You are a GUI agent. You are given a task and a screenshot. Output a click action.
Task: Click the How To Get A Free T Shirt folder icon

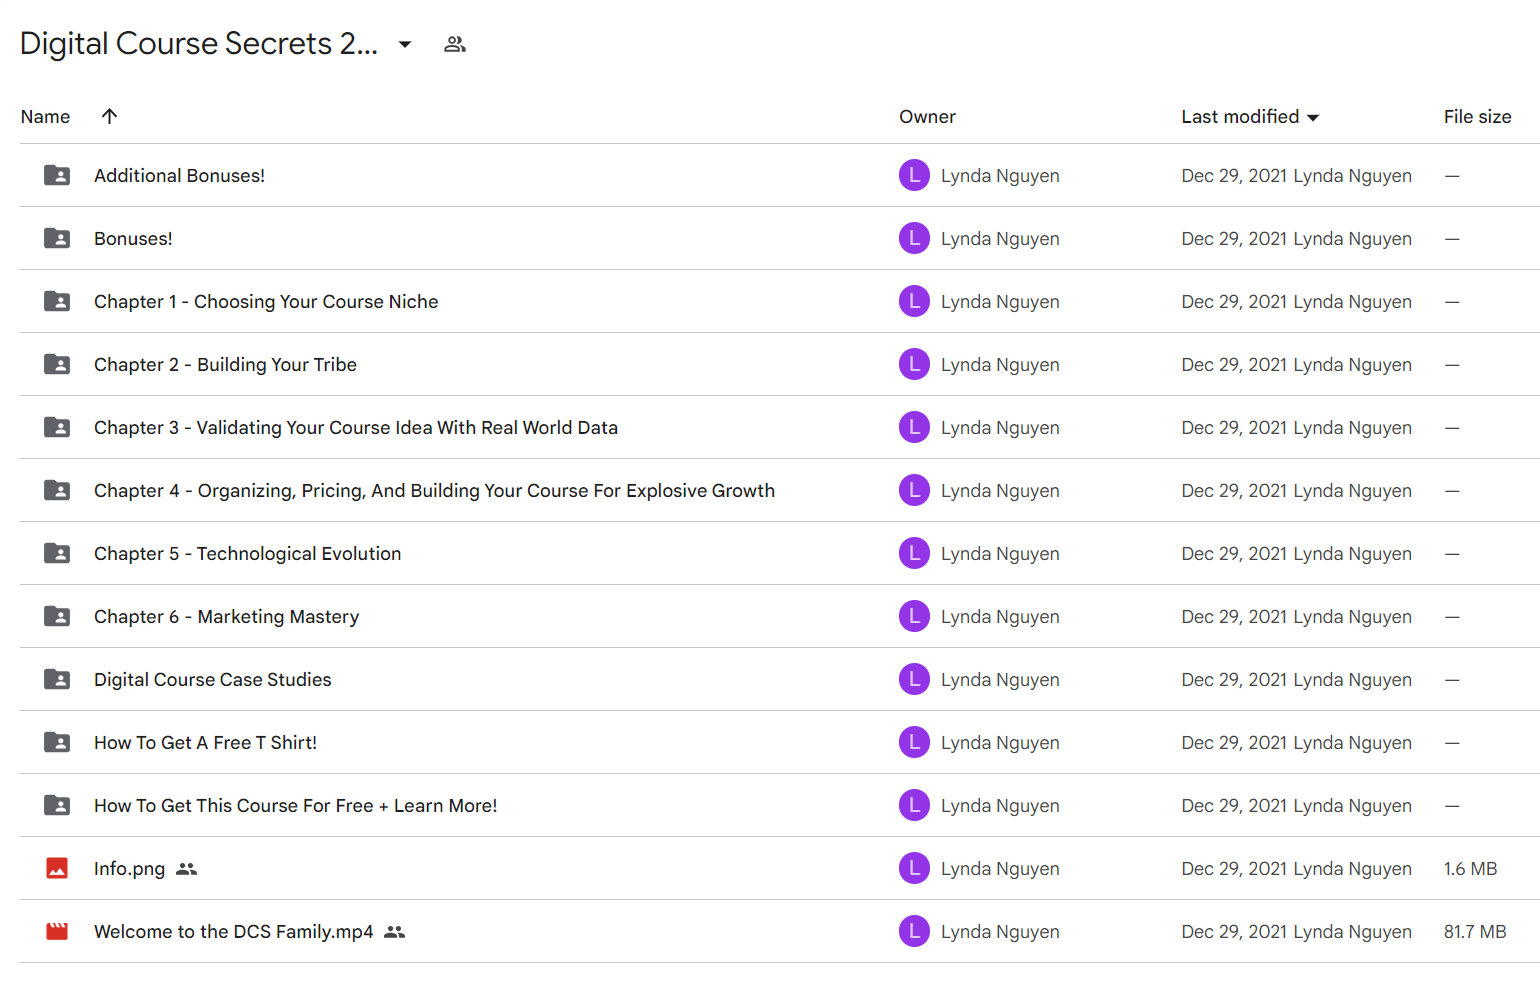(57, 742)
